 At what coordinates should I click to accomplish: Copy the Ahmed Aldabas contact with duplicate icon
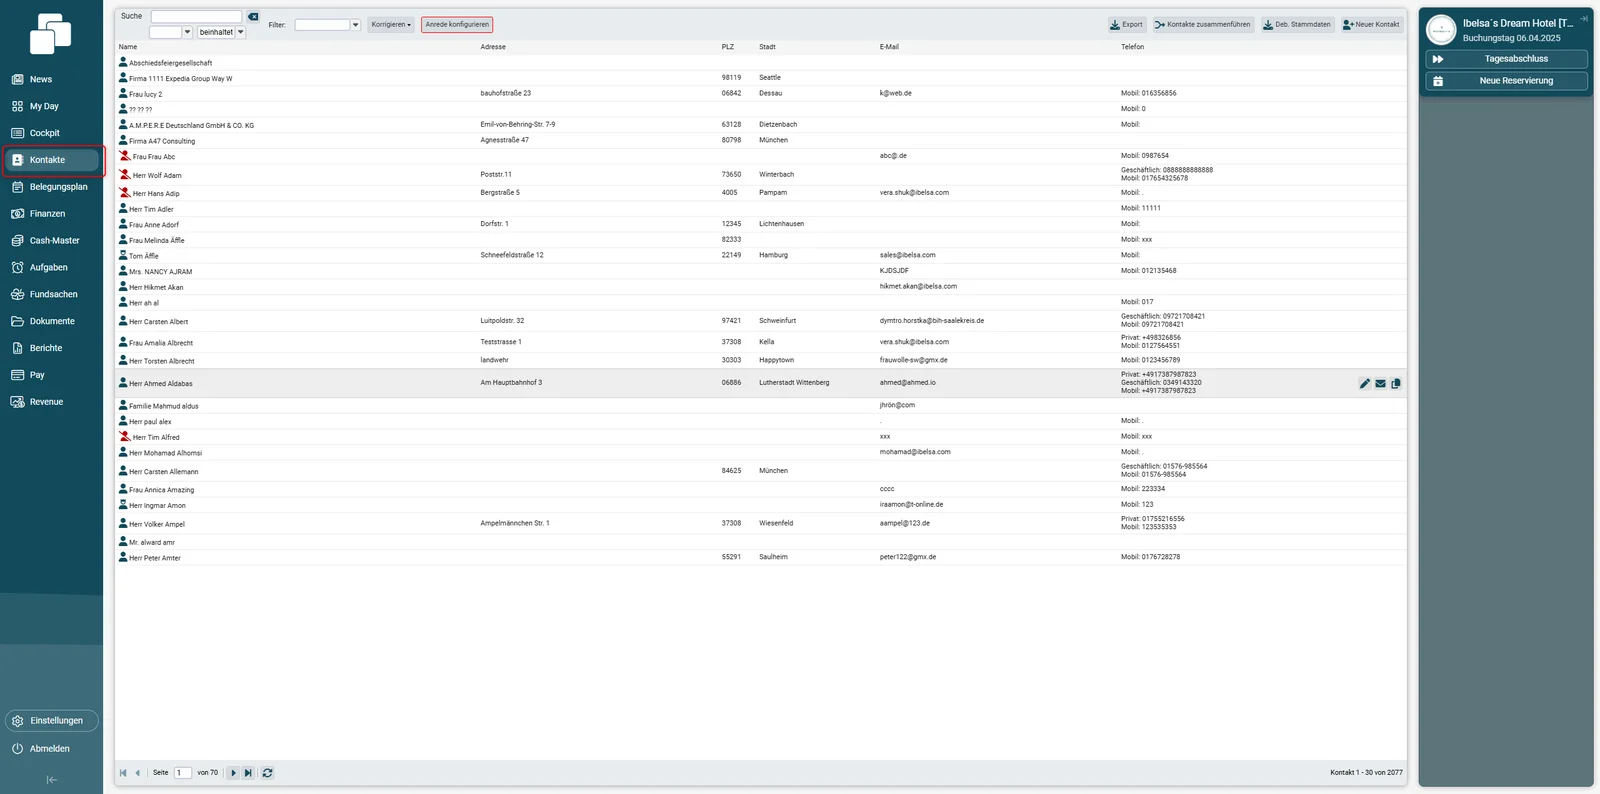point(1396,384)
